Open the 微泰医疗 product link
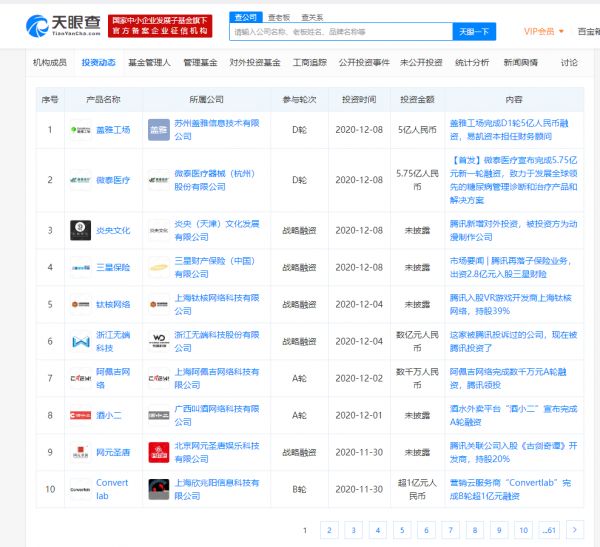The width and height of the screenshot is (600, 547). pyautogui.click(x=113, y=180)
